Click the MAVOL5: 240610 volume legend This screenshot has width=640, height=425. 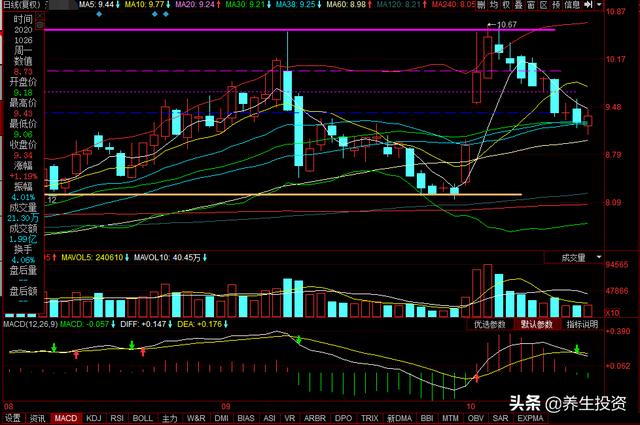click(92, 258)
